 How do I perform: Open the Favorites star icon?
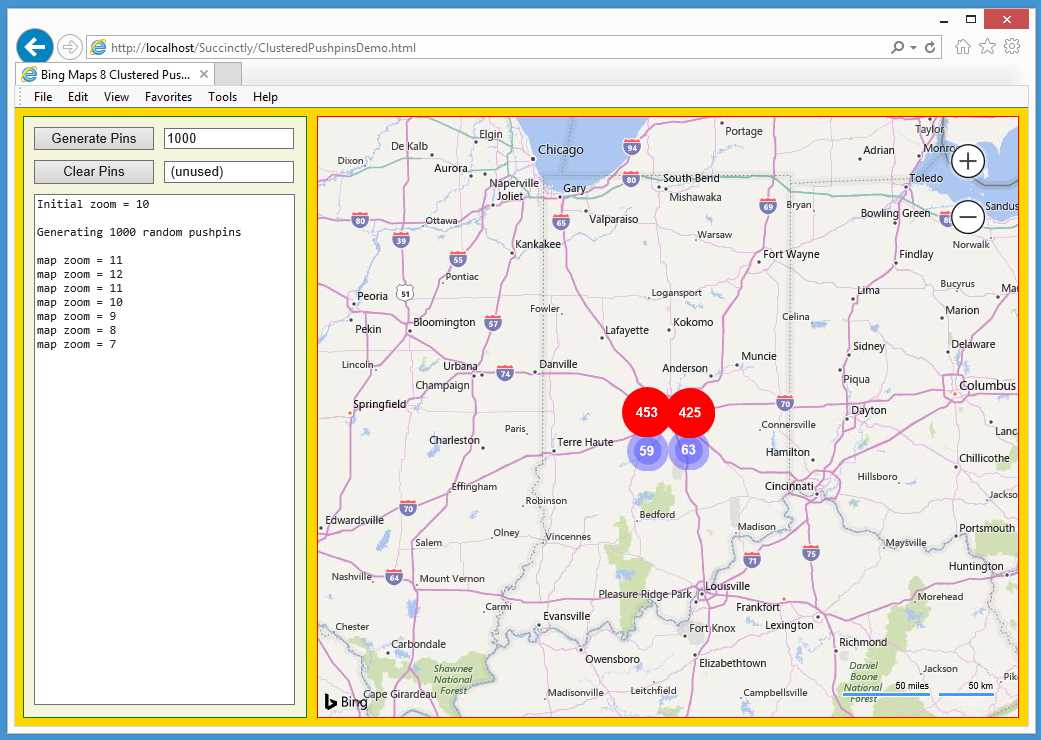point(987,46)
